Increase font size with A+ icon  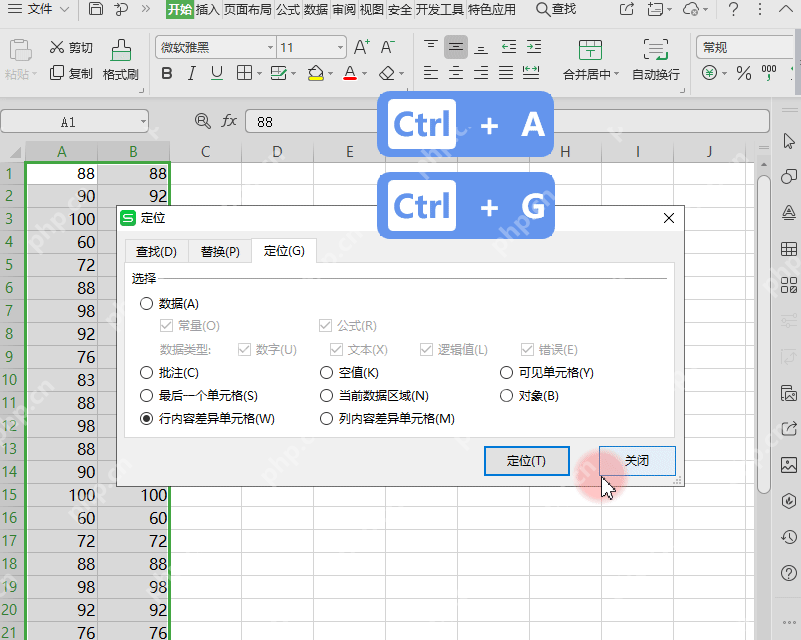pos(362,47)
